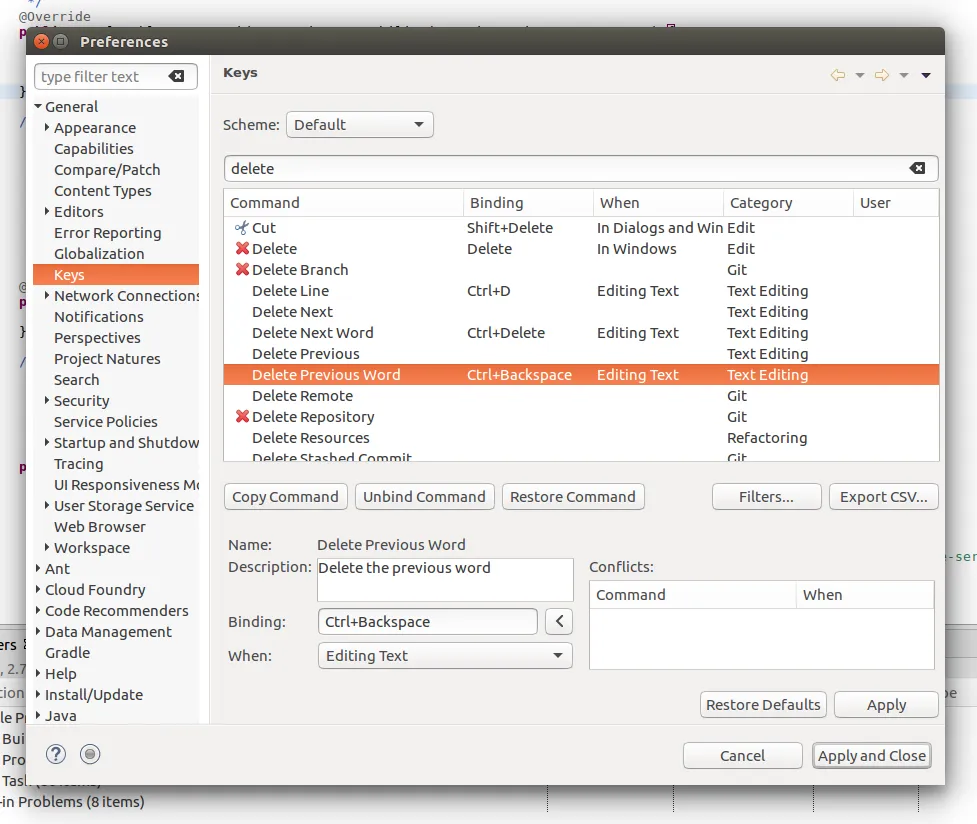The image size is (977, 824).
Task: Open the forward history dropdown arrow
Action: tap(903, 75)
